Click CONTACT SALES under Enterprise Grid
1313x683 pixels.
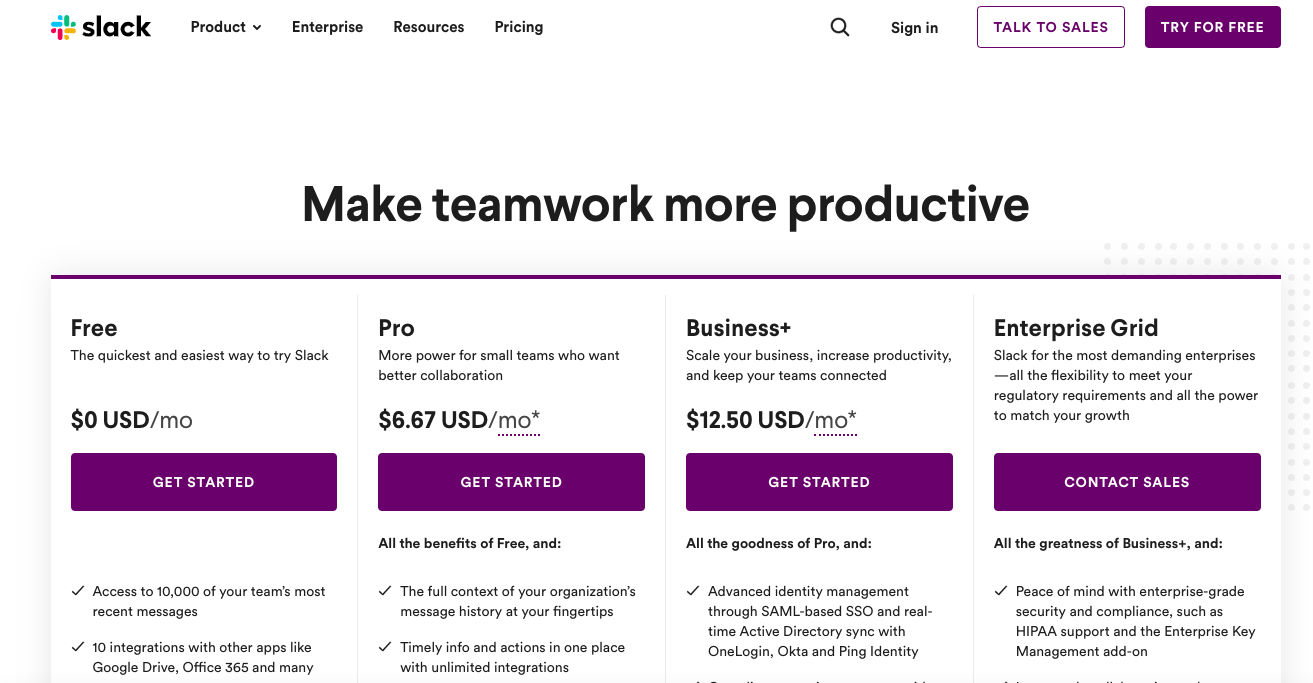click(1126, 482)
